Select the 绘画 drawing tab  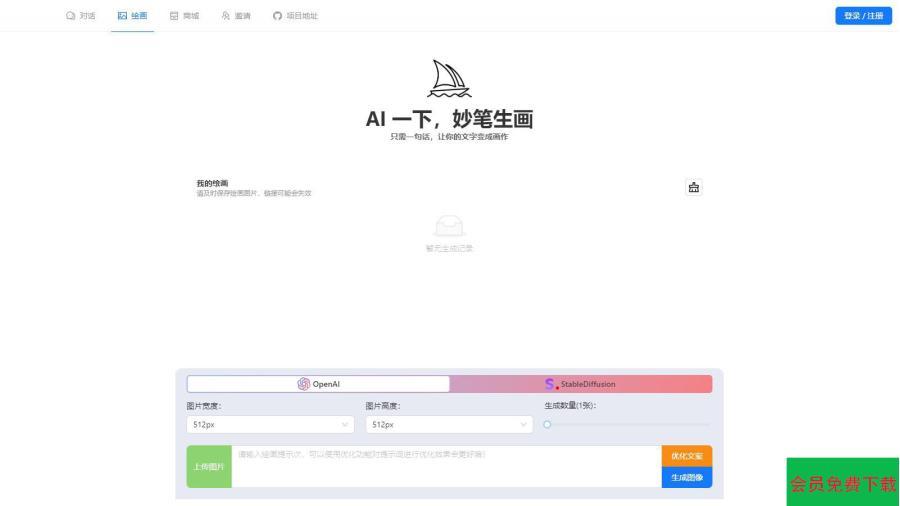(133, 16)
